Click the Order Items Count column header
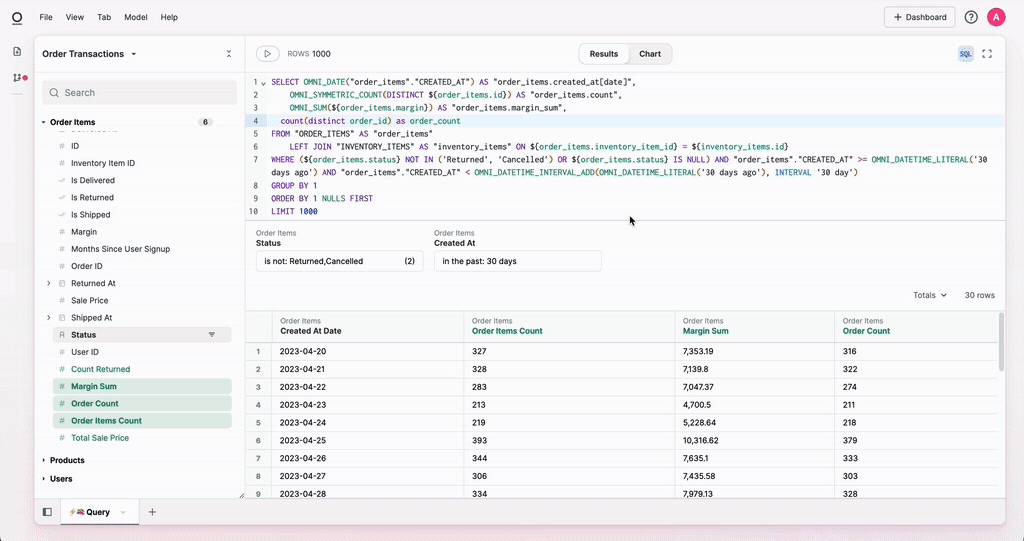The height and width of the screenshot is (541, 1024). 569,326
